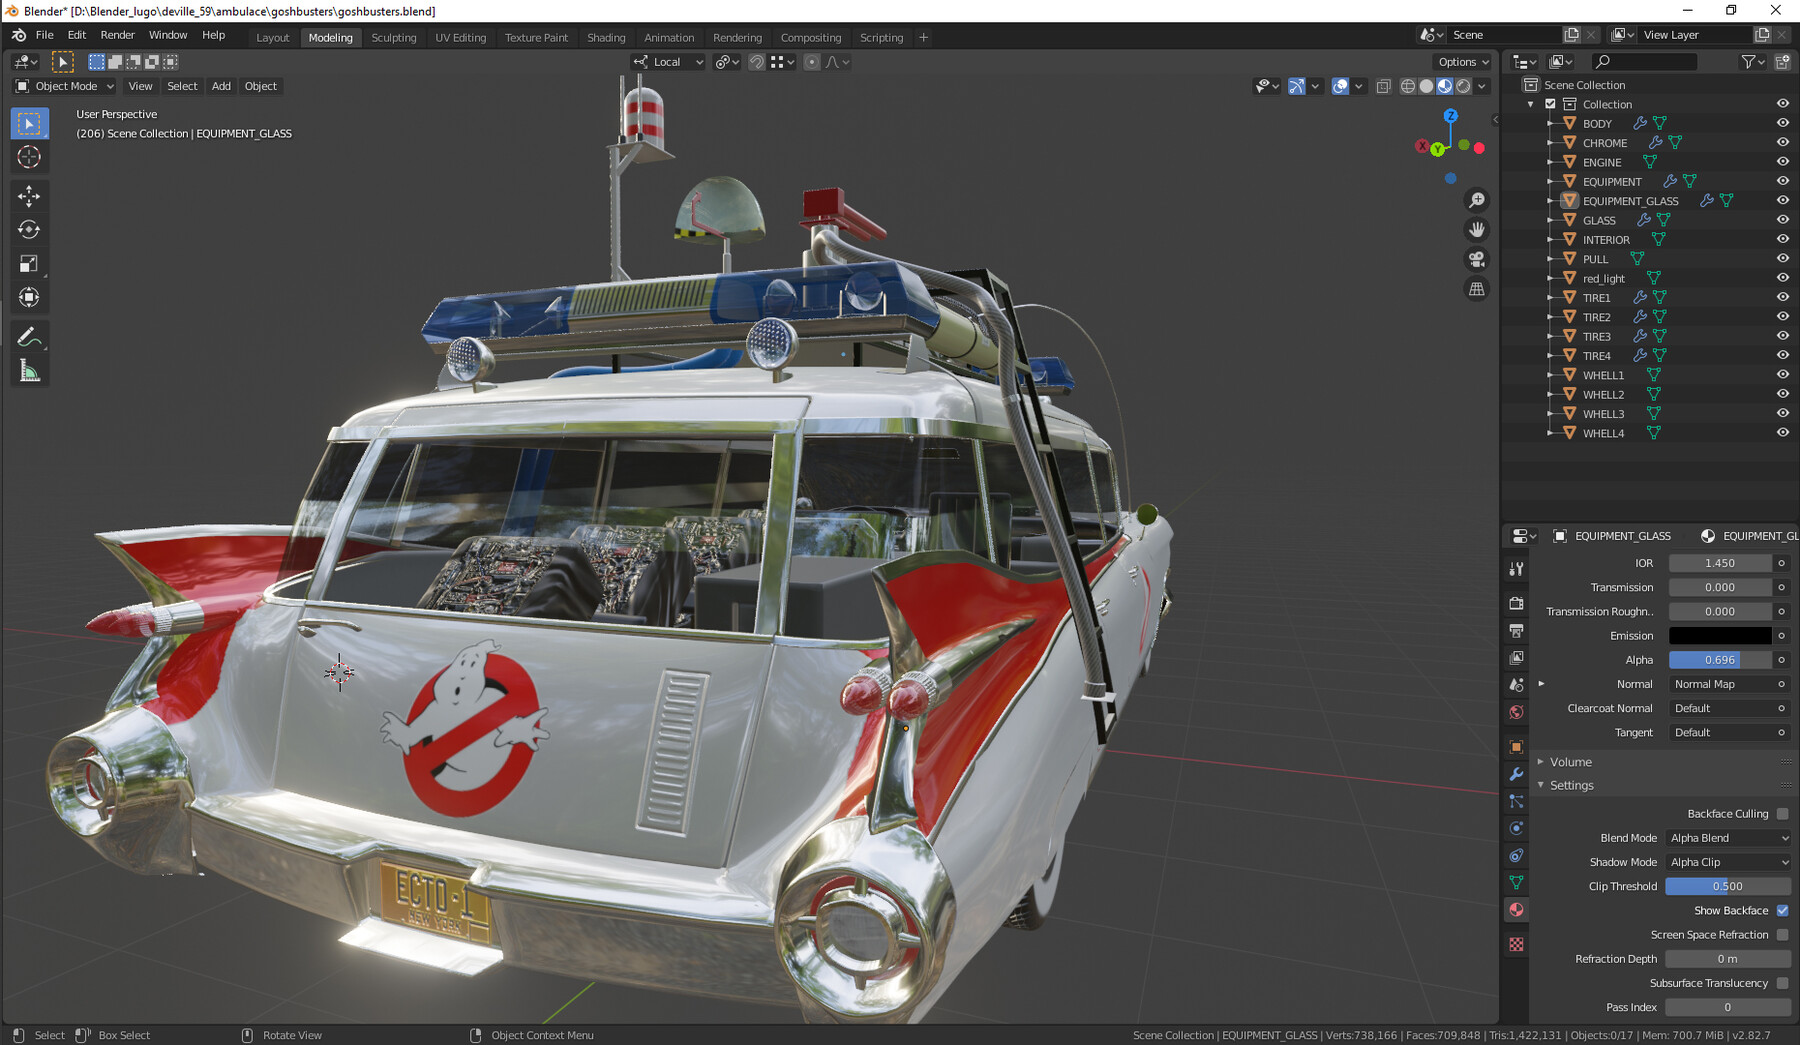The image size is (1800, 1045).
Task: Disable Show Backface checkbox
Action: [x=1782, y=911]
